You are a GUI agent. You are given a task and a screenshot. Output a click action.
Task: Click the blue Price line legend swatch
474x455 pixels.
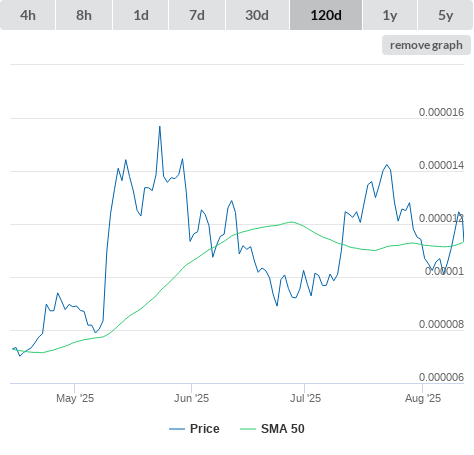pos(177,429)
